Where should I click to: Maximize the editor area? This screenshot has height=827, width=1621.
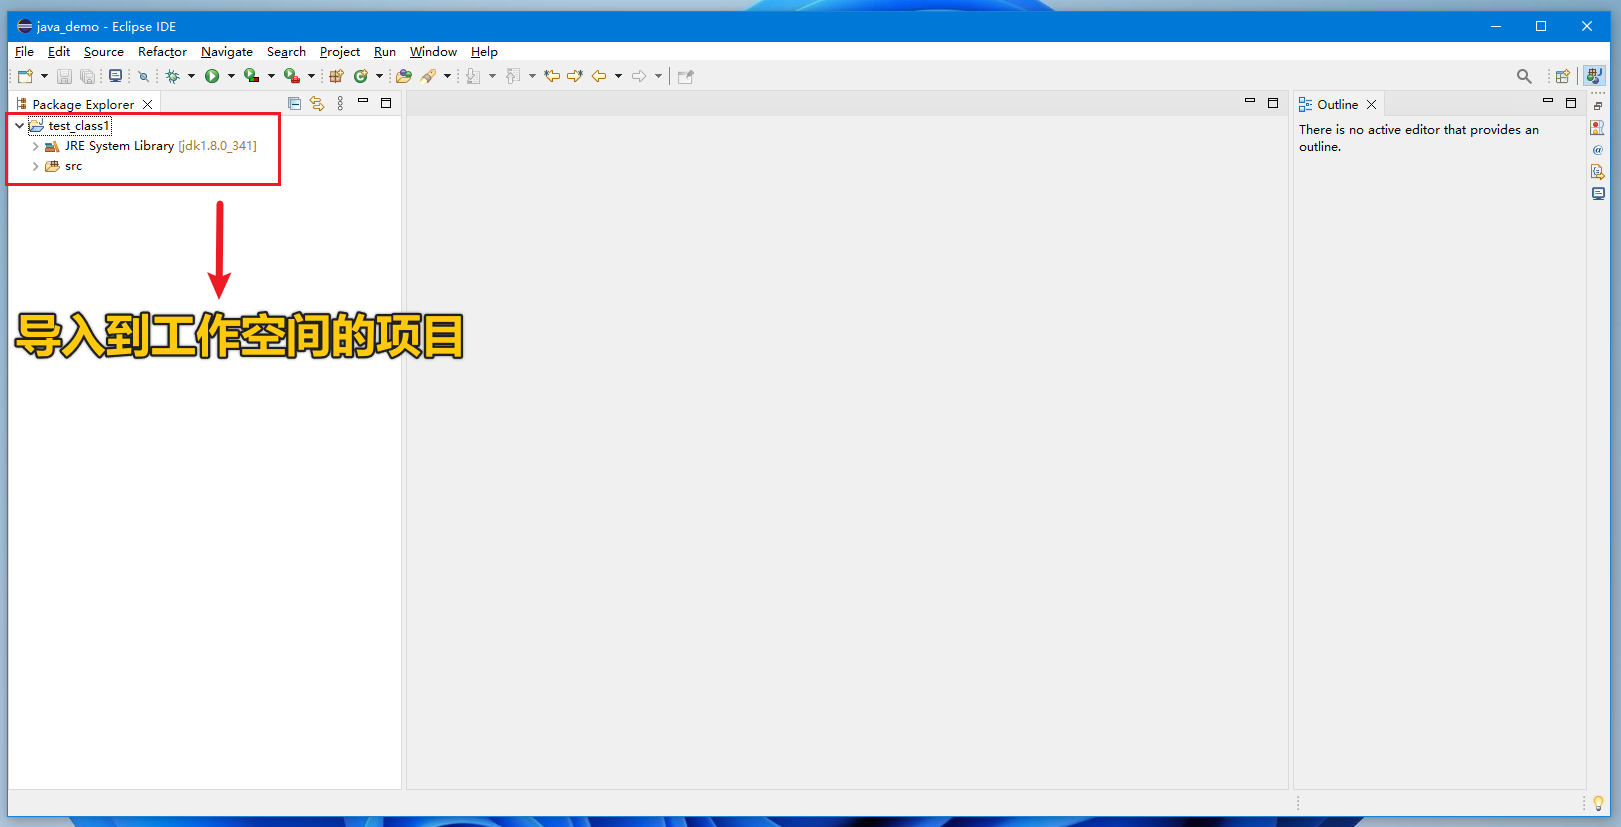pyautogui.click(x=1273, y=103)
